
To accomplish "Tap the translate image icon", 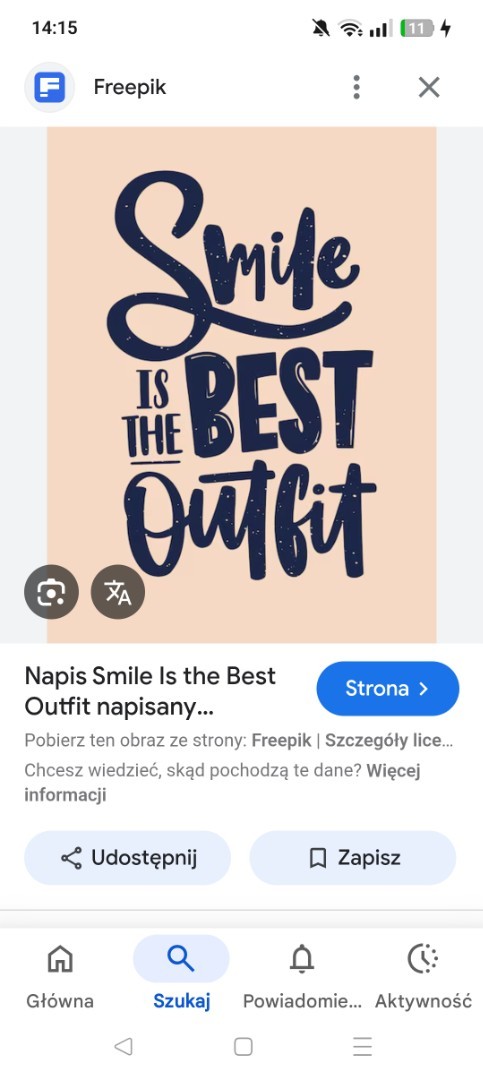I will 118,592.
